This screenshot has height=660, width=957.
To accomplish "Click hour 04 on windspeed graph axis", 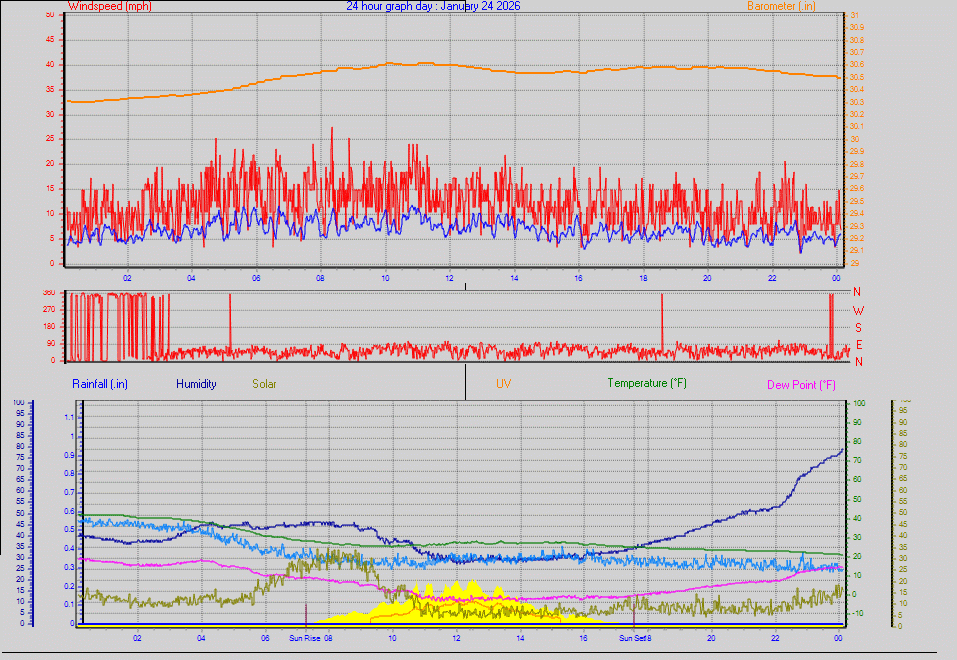I will coord(190,277).
